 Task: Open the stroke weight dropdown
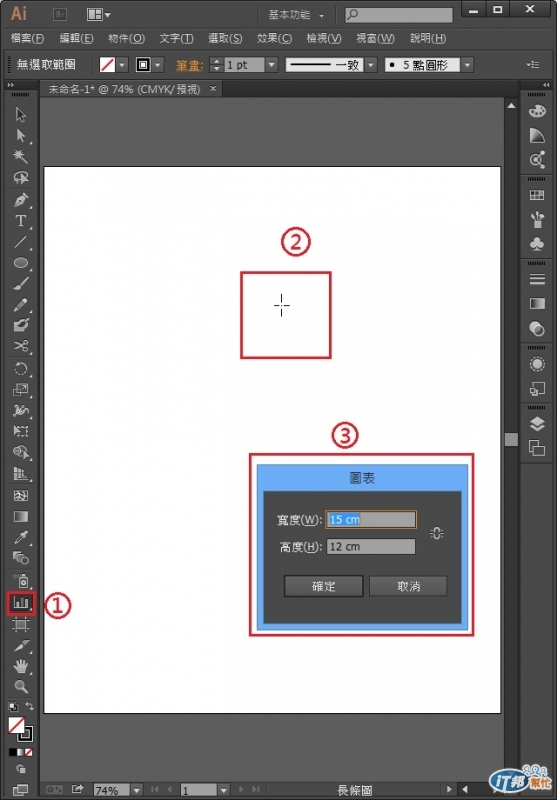tap(271, 65)
